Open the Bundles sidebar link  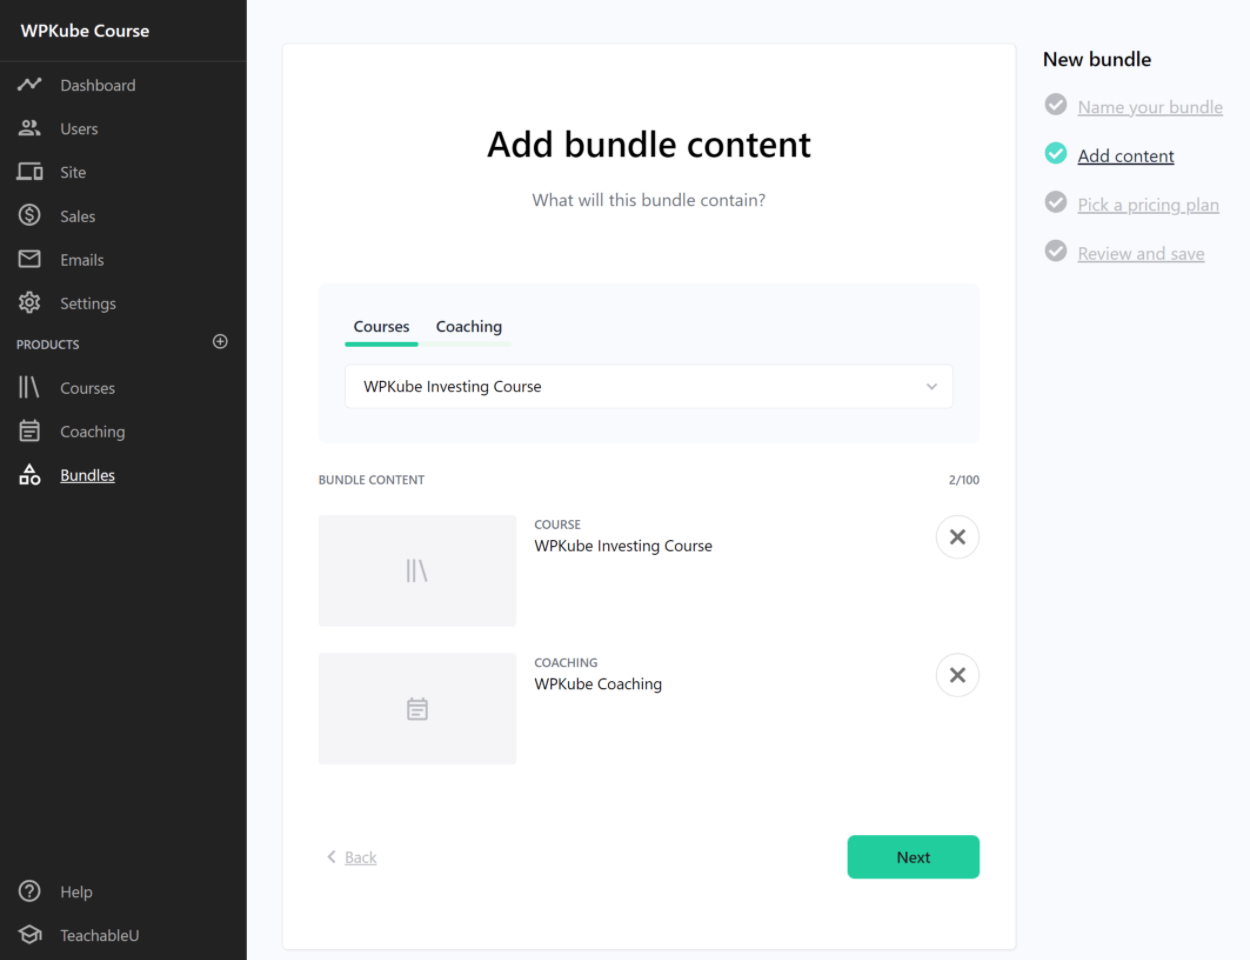pos(87,475)
